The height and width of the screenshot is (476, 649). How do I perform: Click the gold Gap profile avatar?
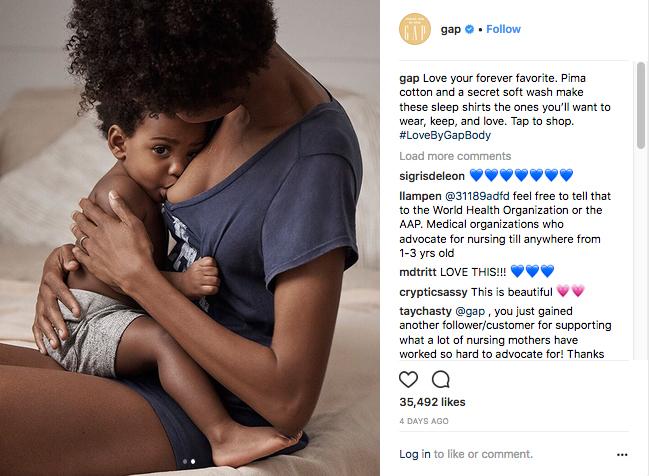pos(415,29)
